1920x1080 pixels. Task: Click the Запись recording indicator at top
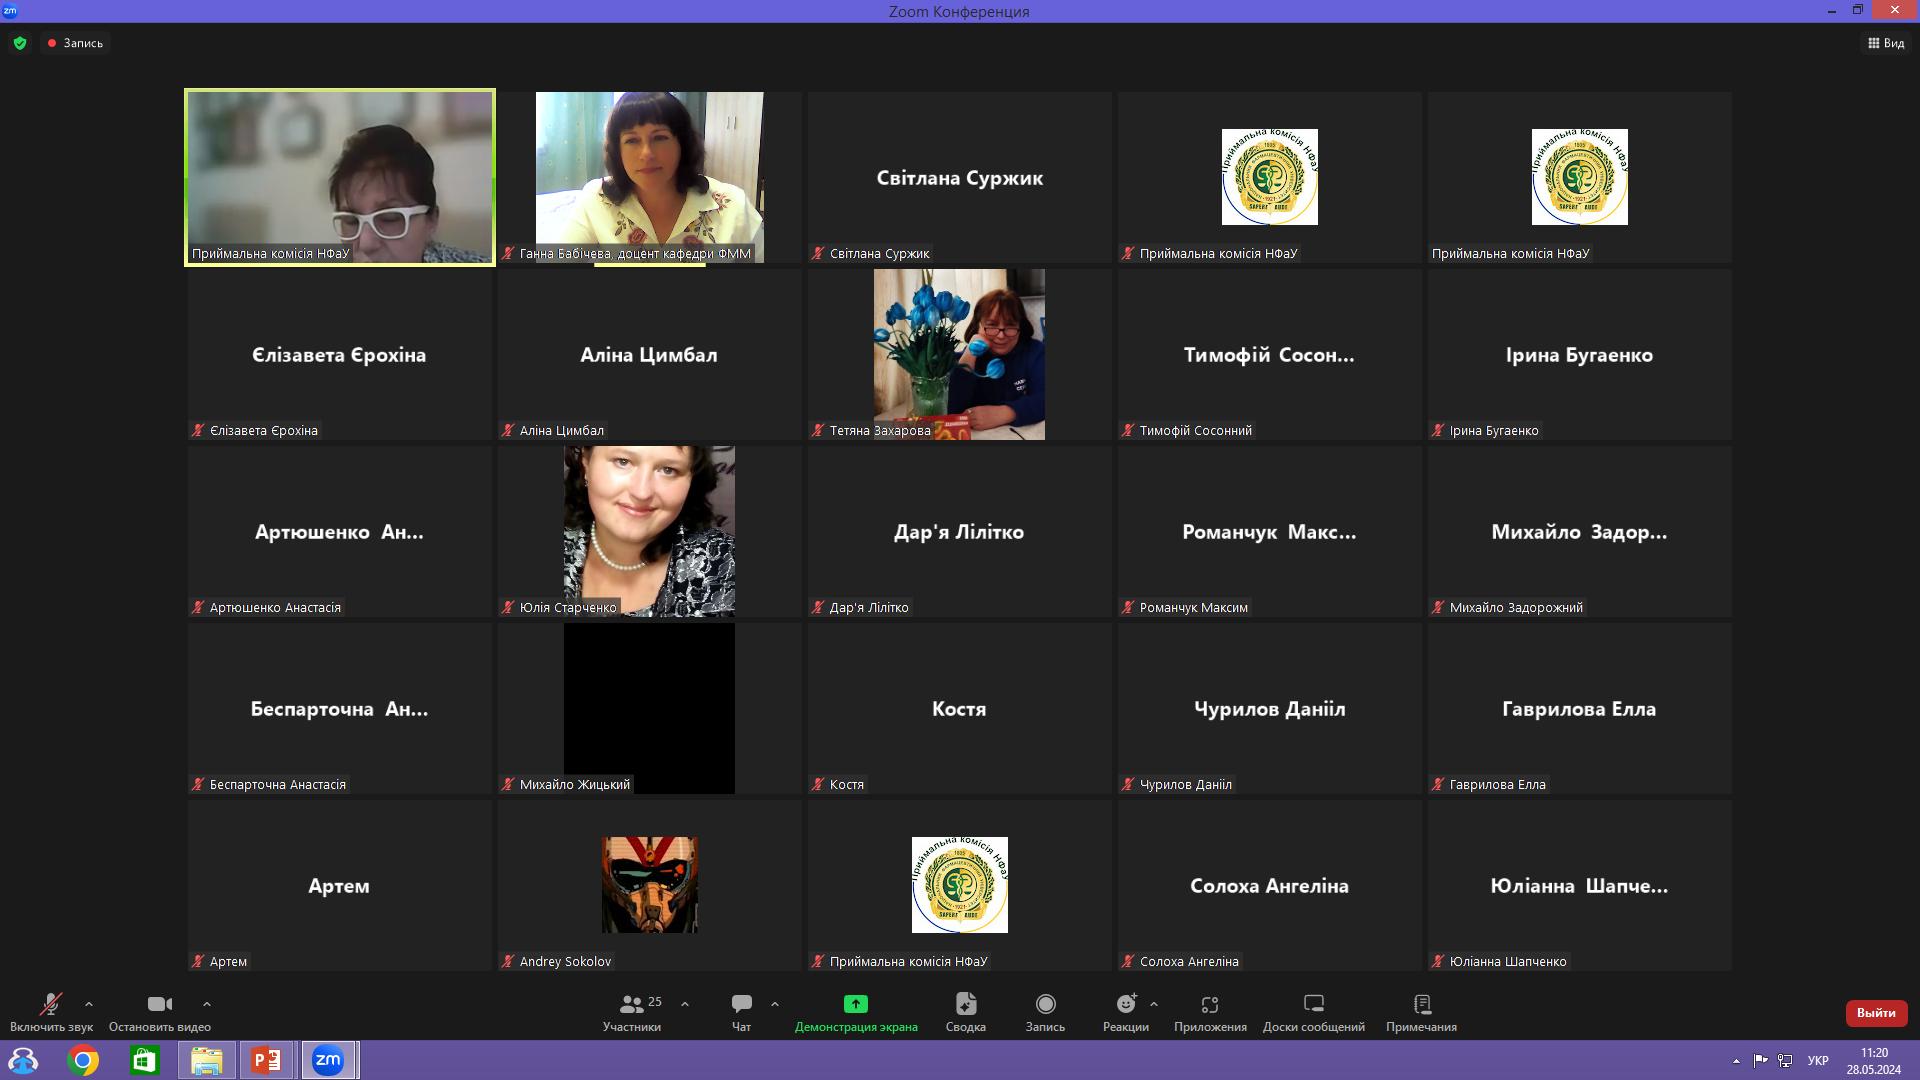tap(75, 43)
